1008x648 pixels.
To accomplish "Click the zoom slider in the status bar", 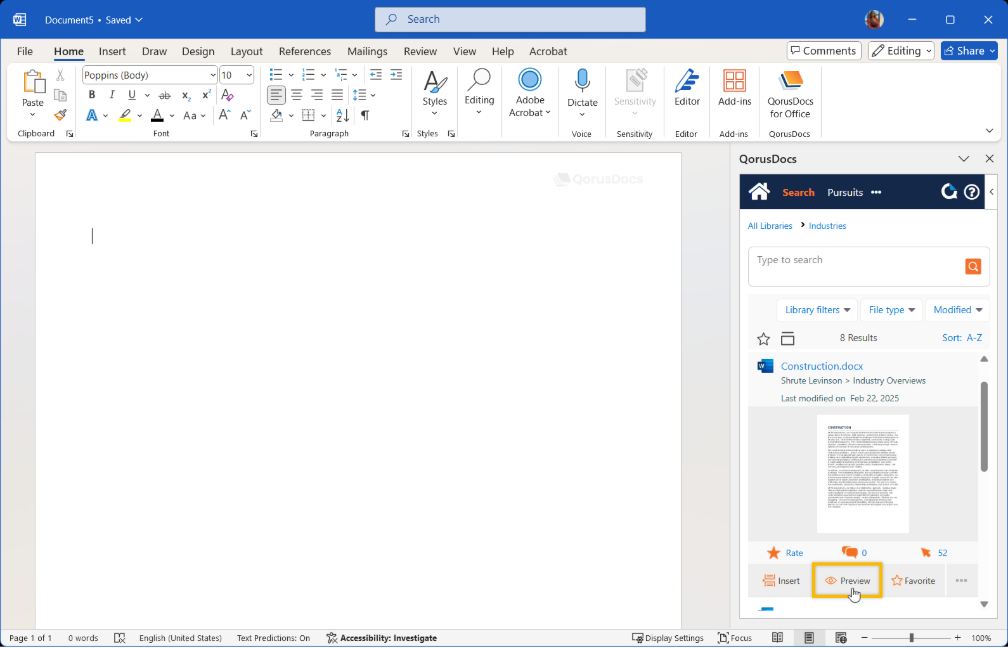I will coord(911,638).
